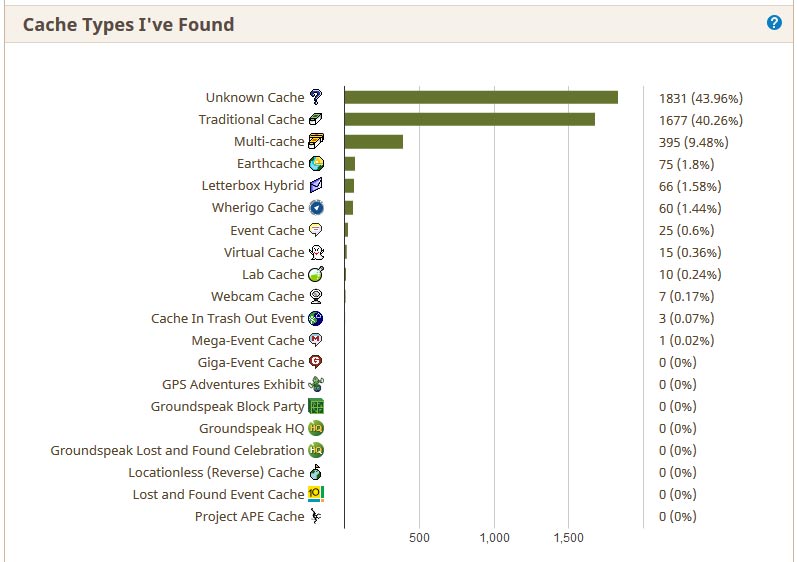
Task: Click the 'Unknown Cache' label
Action: pos(255,97)
